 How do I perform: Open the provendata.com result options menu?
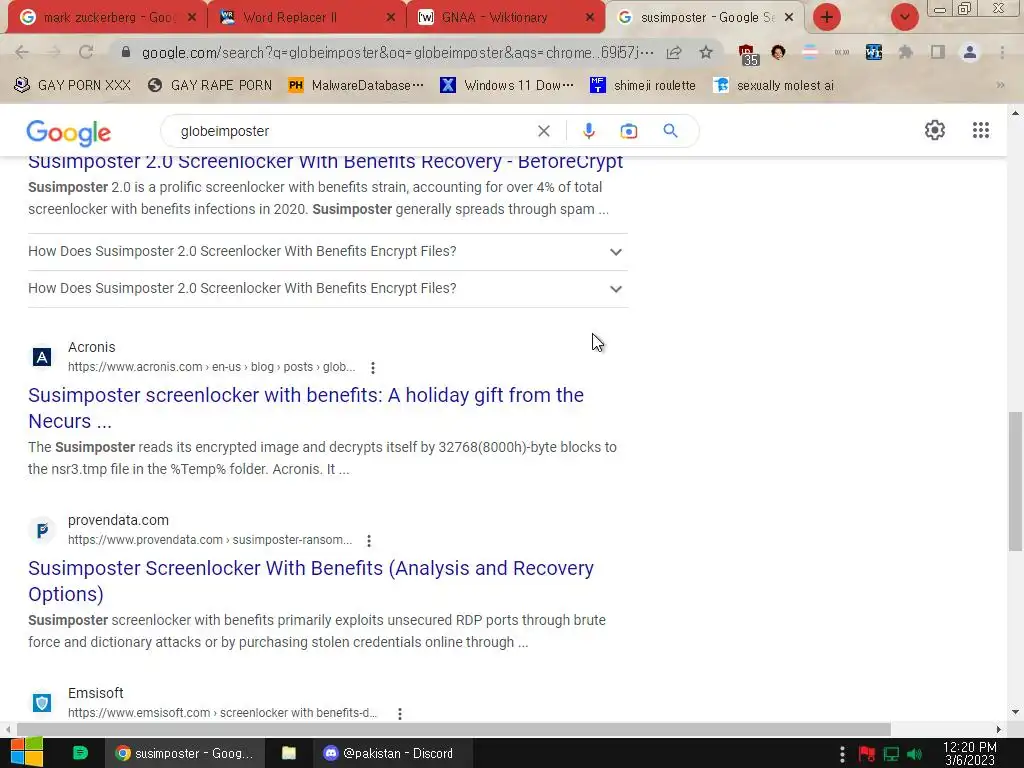click(x=369, y=541)
